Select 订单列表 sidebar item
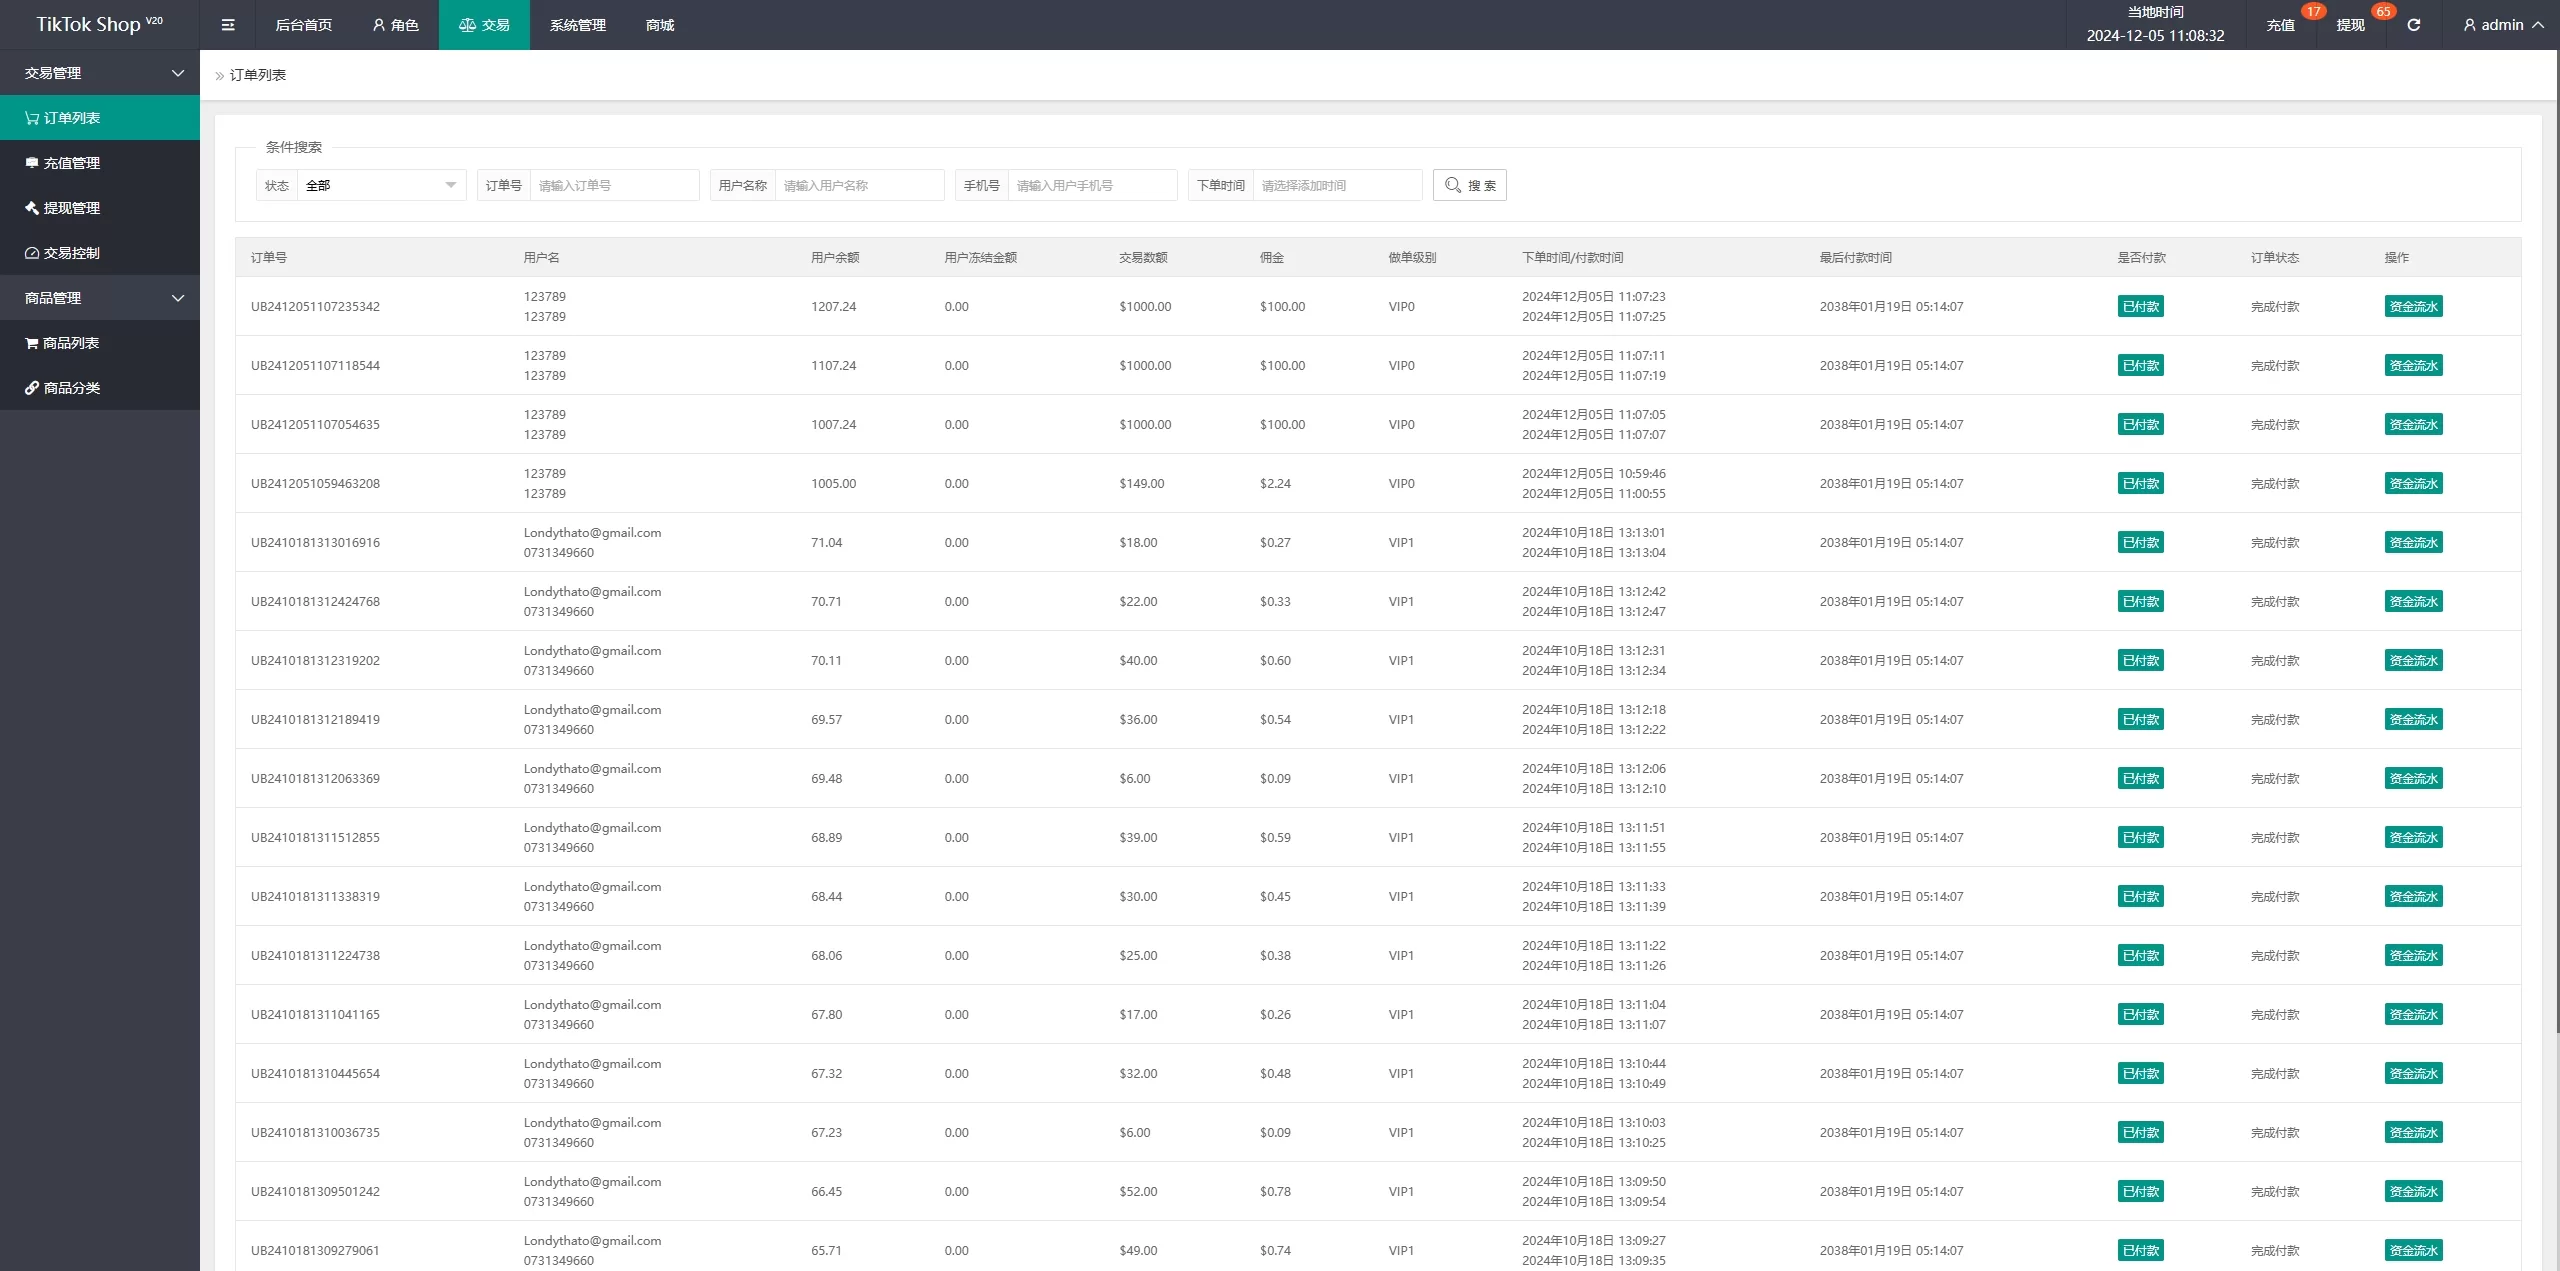2560x1271 pixels. coord(72,118)
